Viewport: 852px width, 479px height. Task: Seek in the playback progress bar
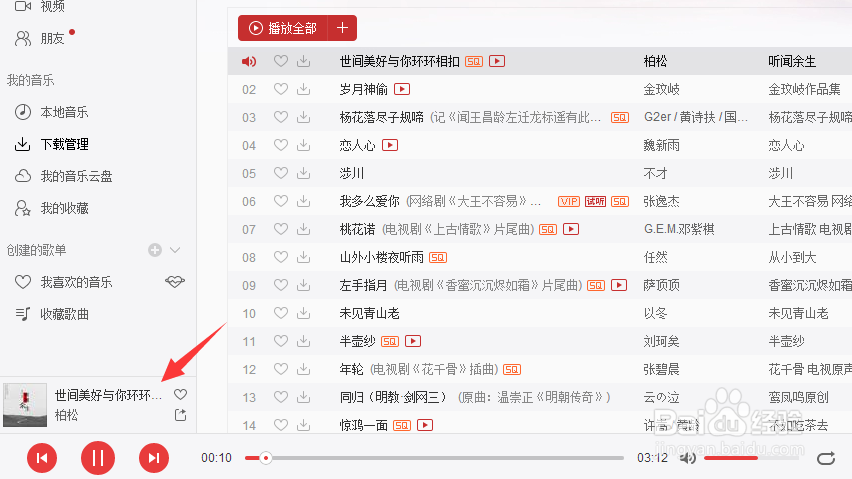pos(434,458)
